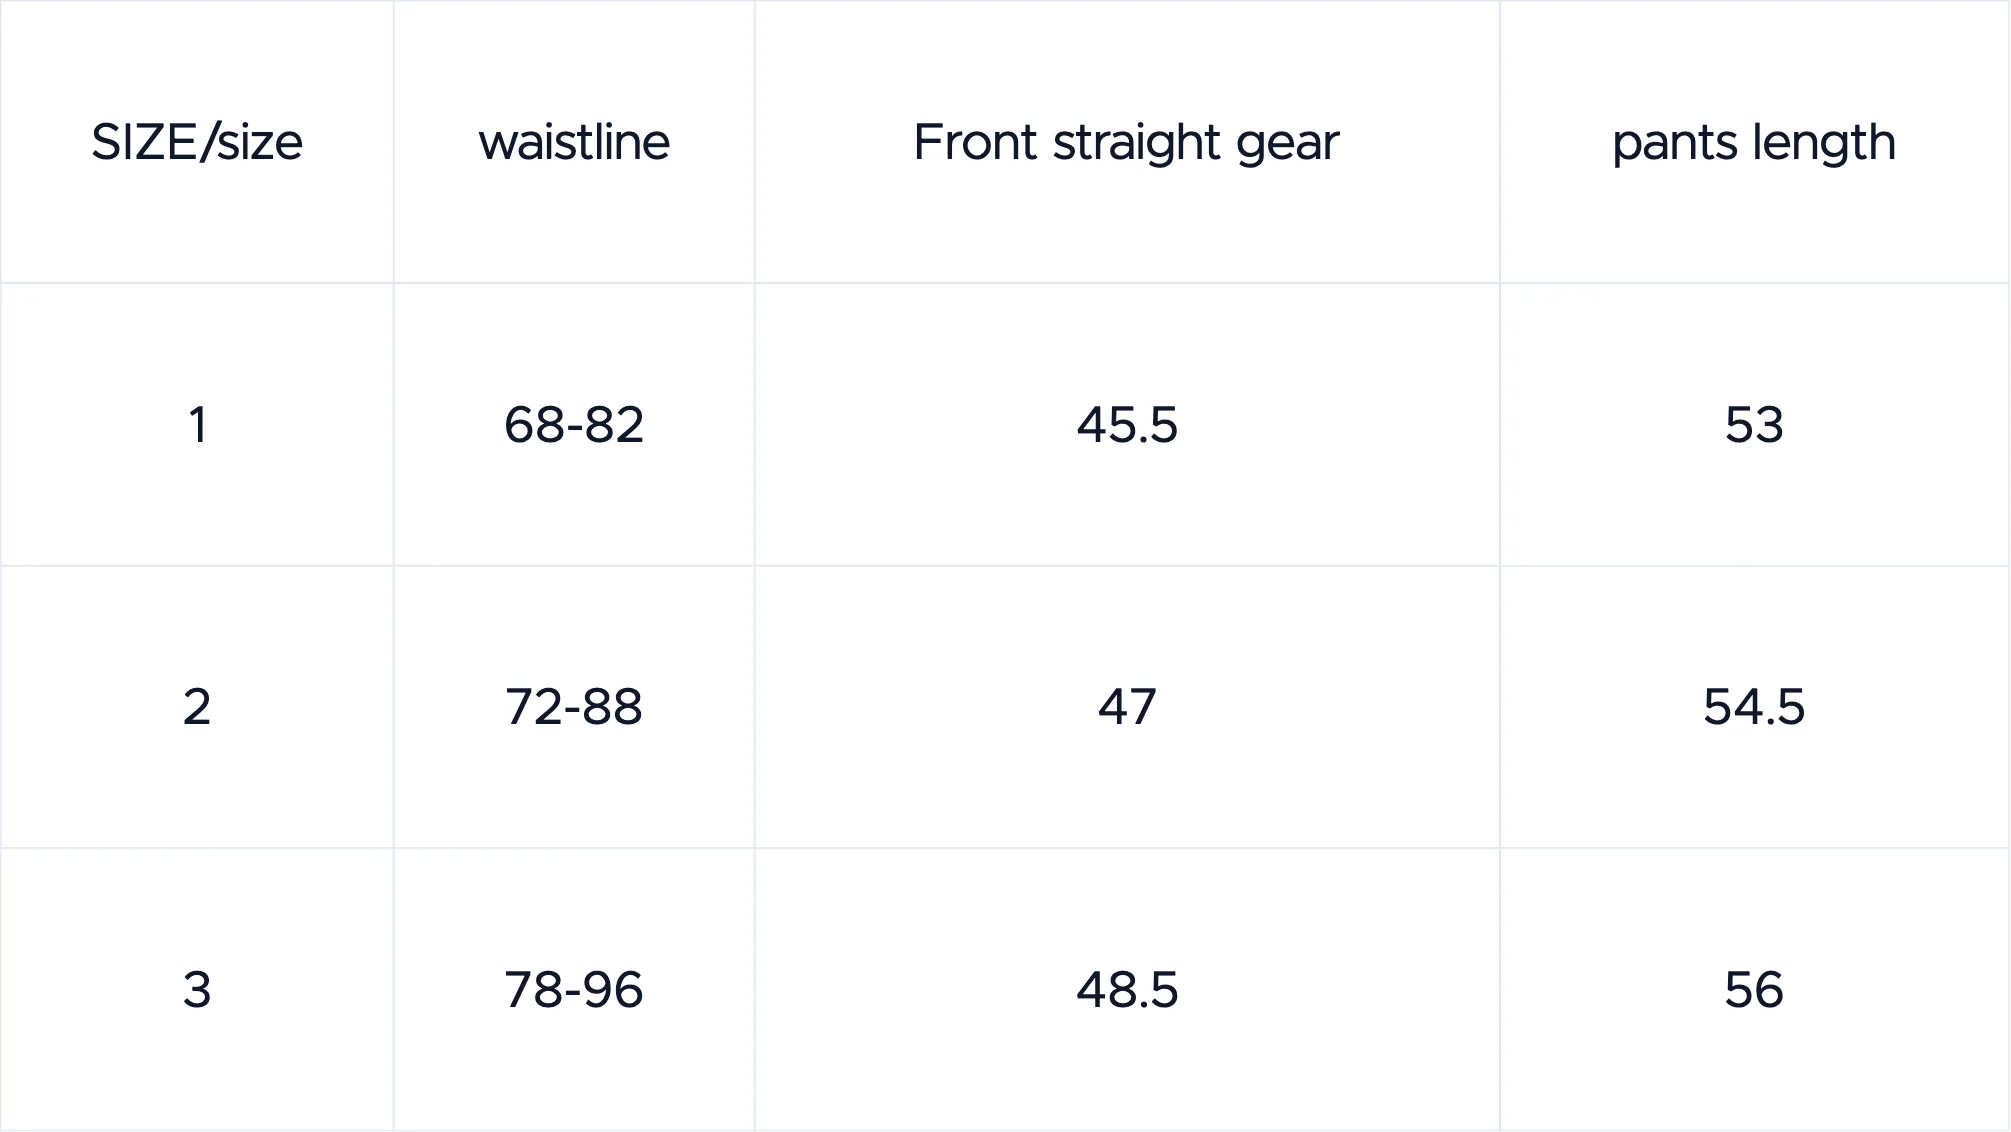Select the pants length value 53
This screenshot has height=1132, width=2011.
[1754, 425]
